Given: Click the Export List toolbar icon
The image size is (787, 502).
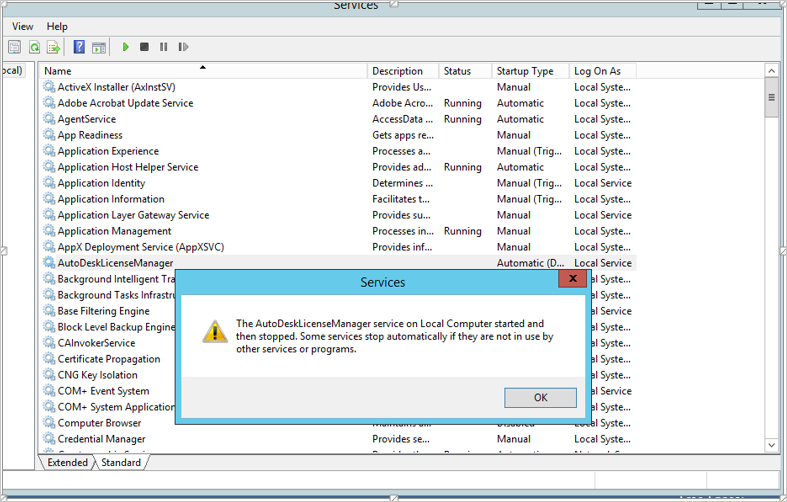Looking at the screenshot, I should coord(54,47).
